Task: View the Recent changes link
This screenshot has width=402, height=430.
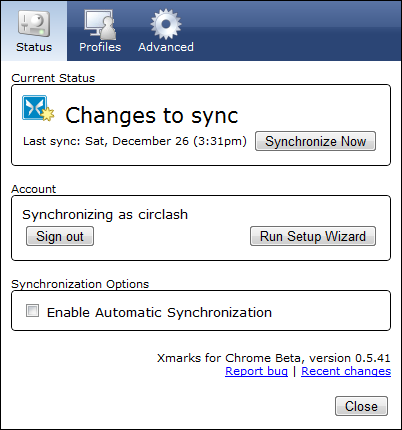Action: [346, 371]
